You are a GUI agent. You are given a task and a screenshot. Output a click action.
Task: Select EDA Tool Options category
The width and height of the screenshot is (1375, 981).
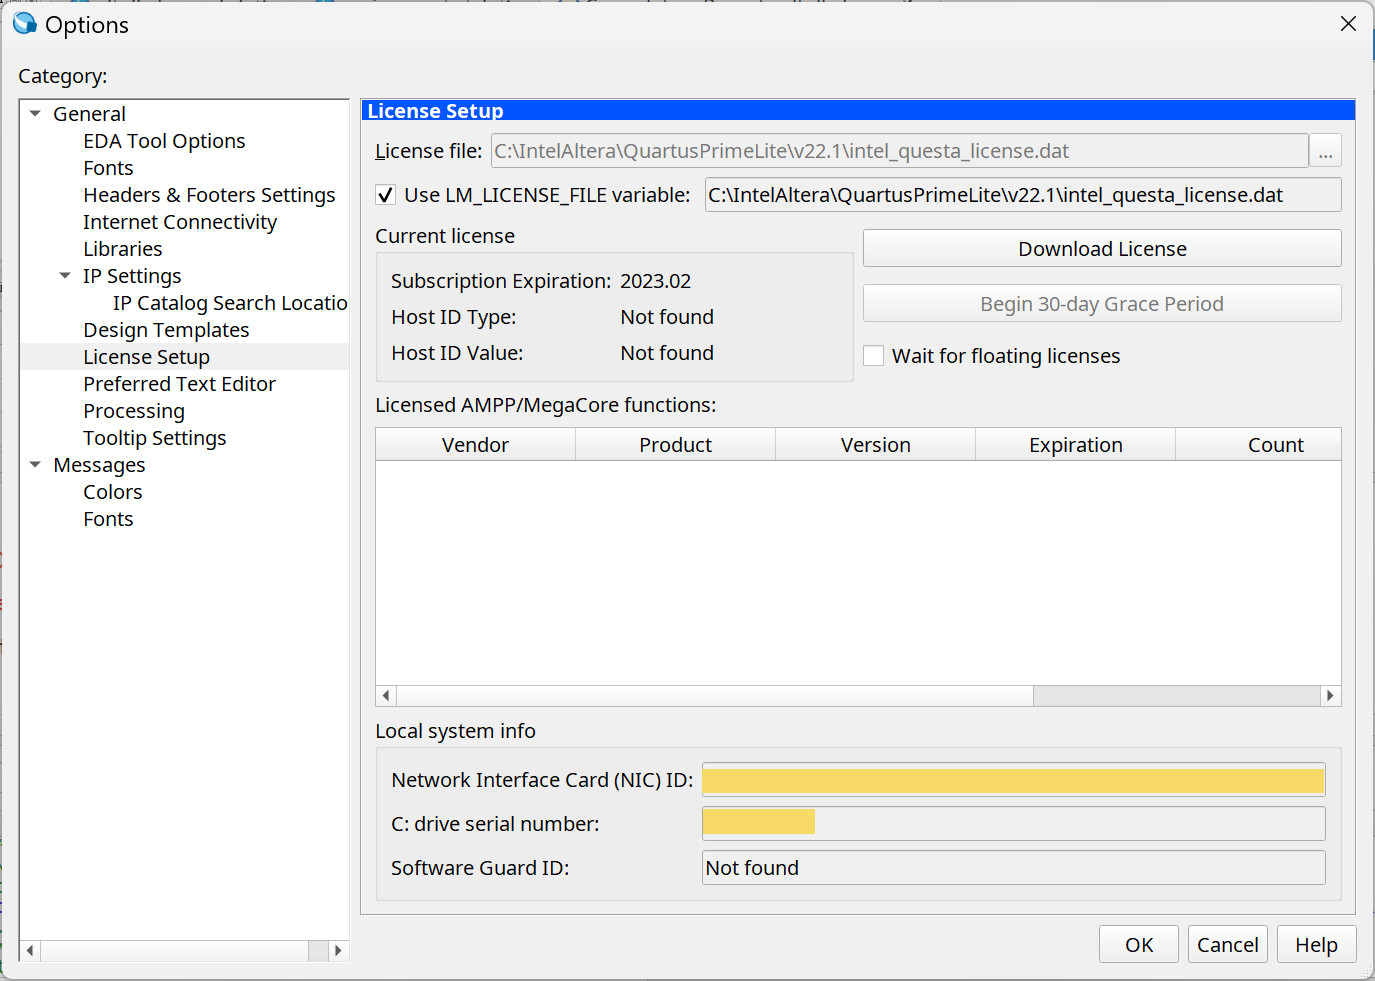point(164,141)
